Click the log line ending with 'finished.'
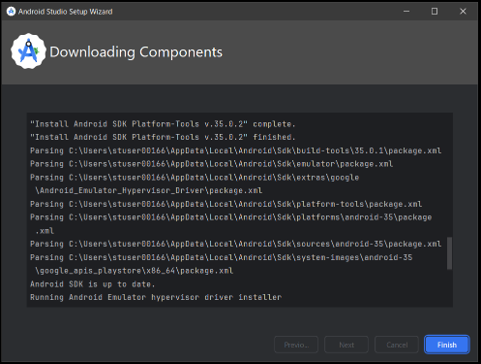Image resolution: width=481 pixels, height=364 pixels. click(x=163, y=137)
